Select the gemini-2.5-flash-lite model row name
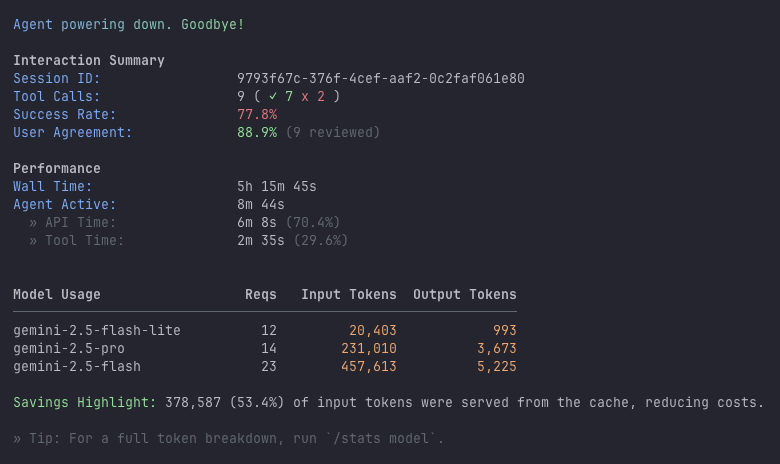This screenshot has height=464, width=780. click(97, 330)
